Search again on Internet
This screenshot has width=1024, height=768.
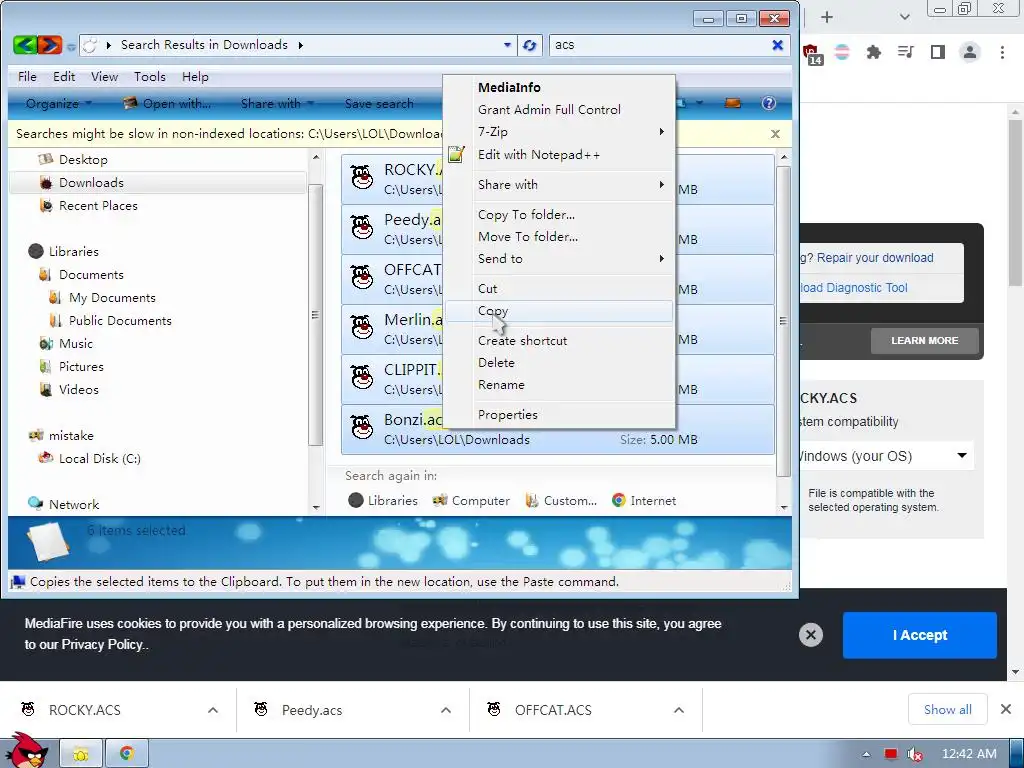(644, 500)
